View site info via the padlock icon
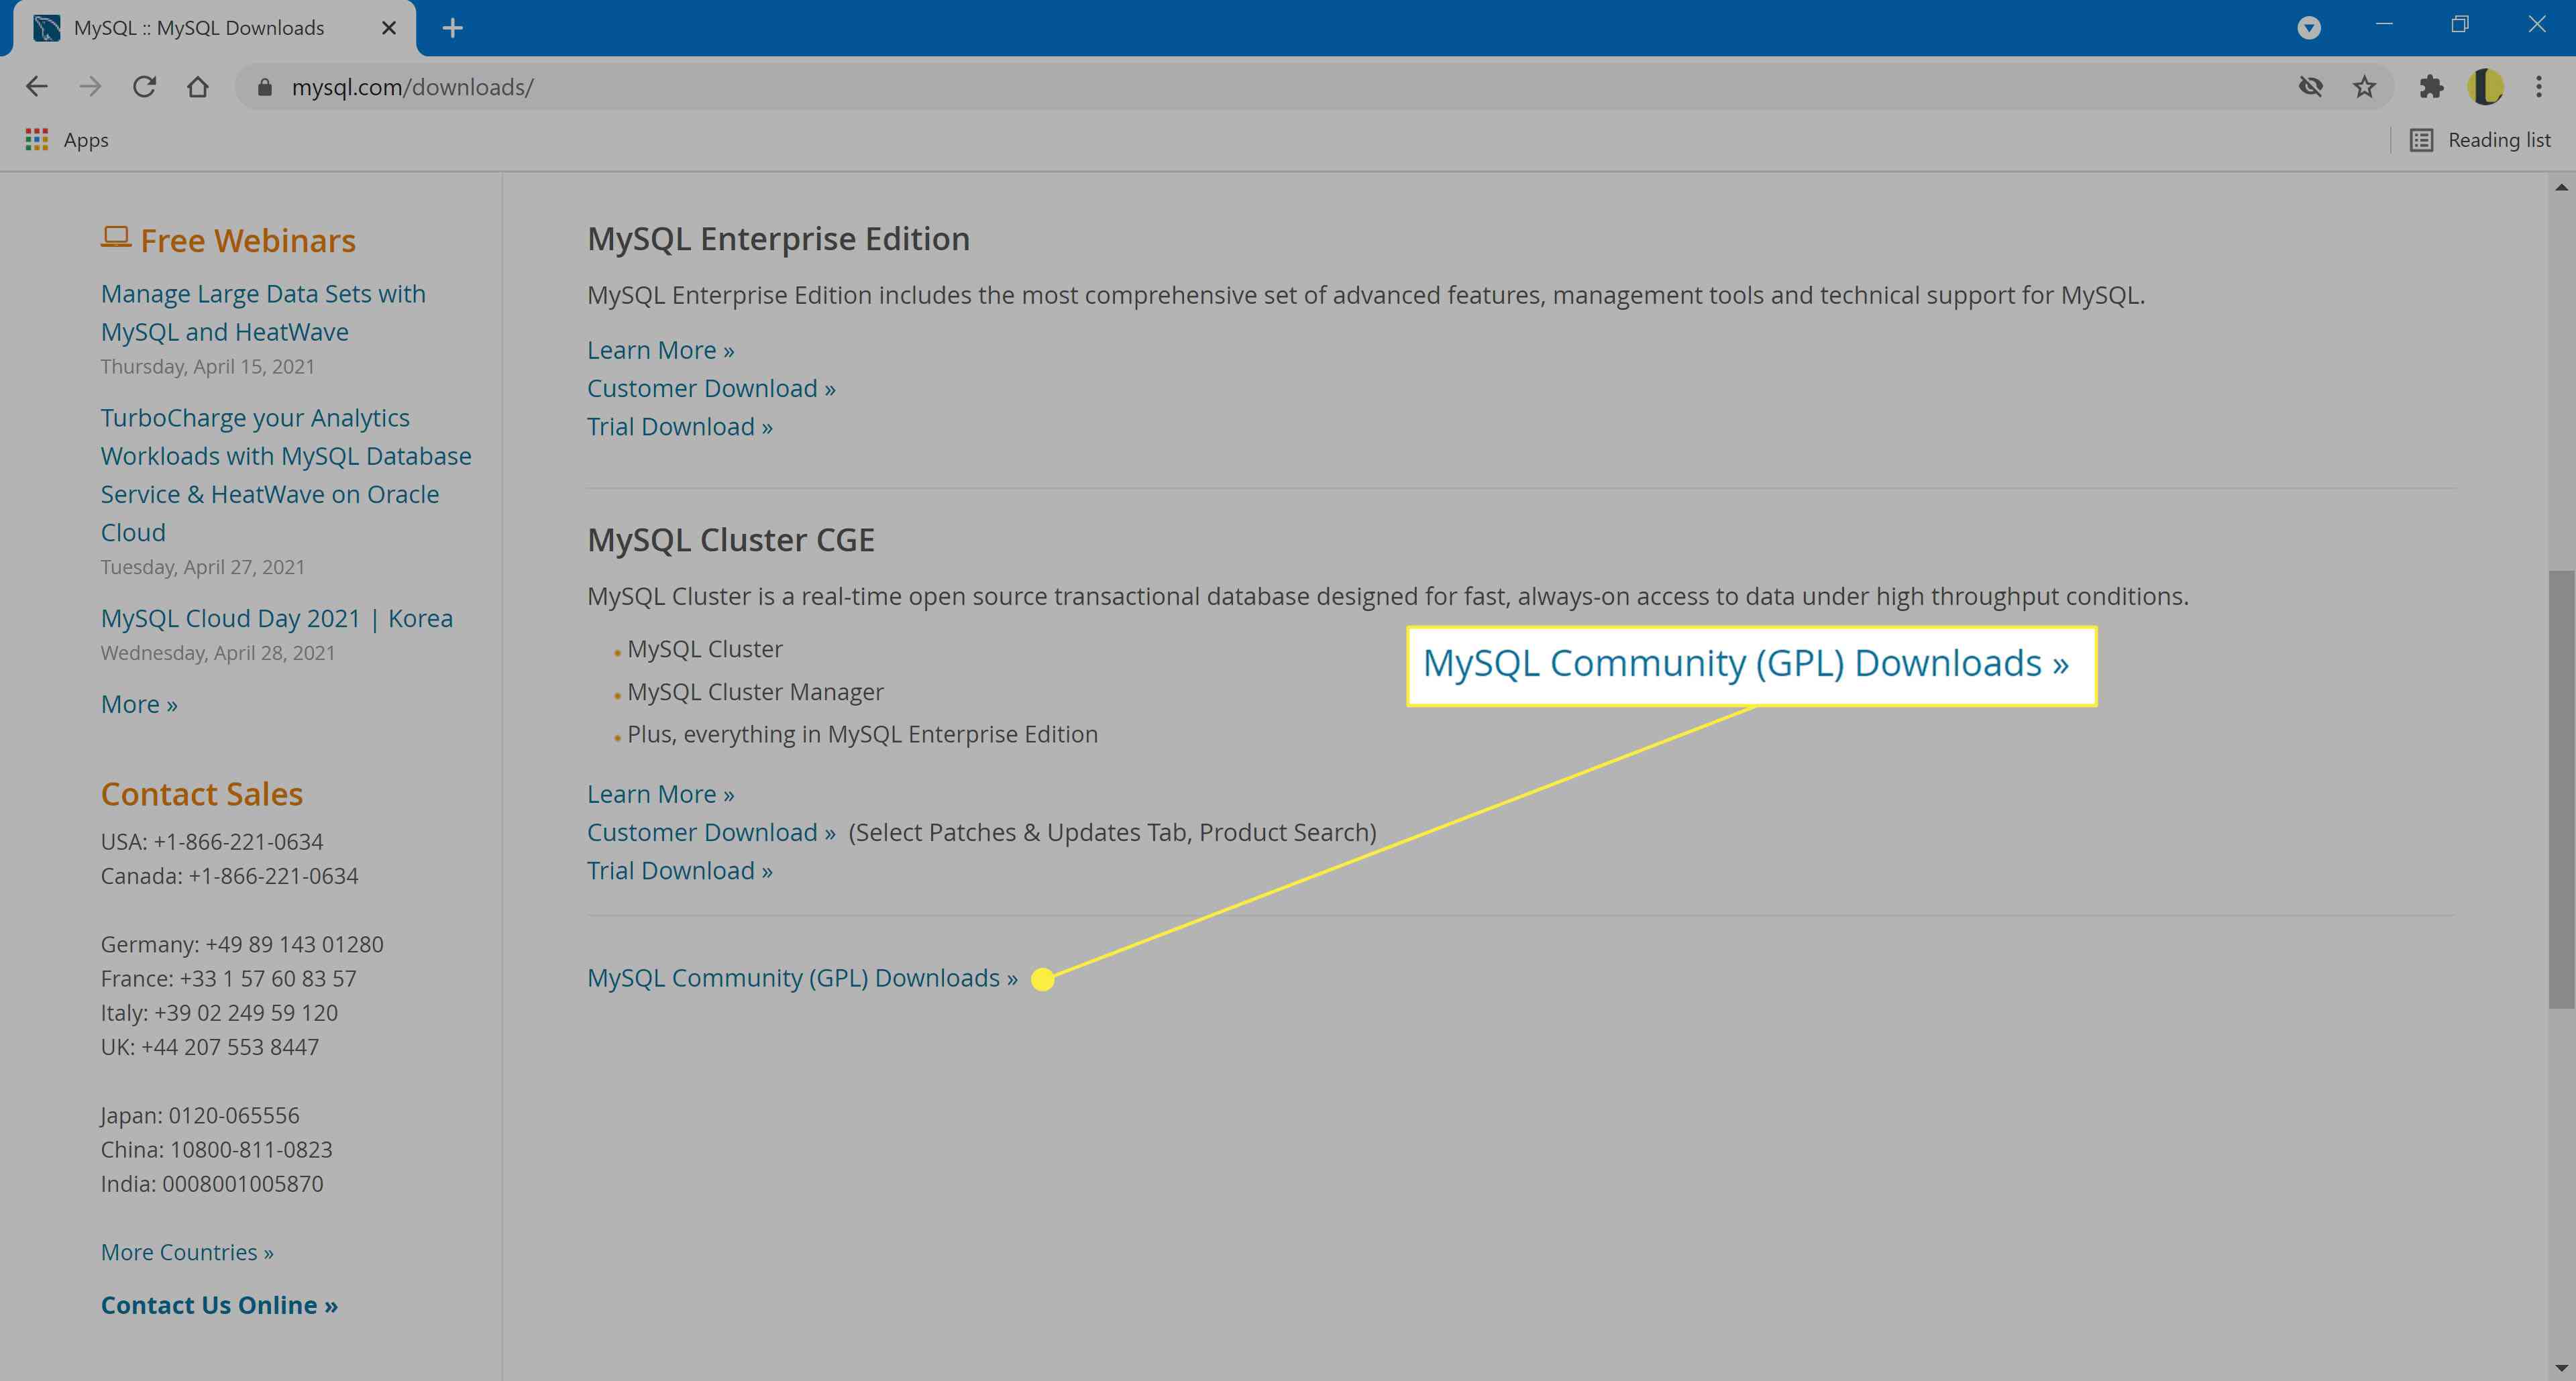The image size is (2576, 1381). click(264, 87)
